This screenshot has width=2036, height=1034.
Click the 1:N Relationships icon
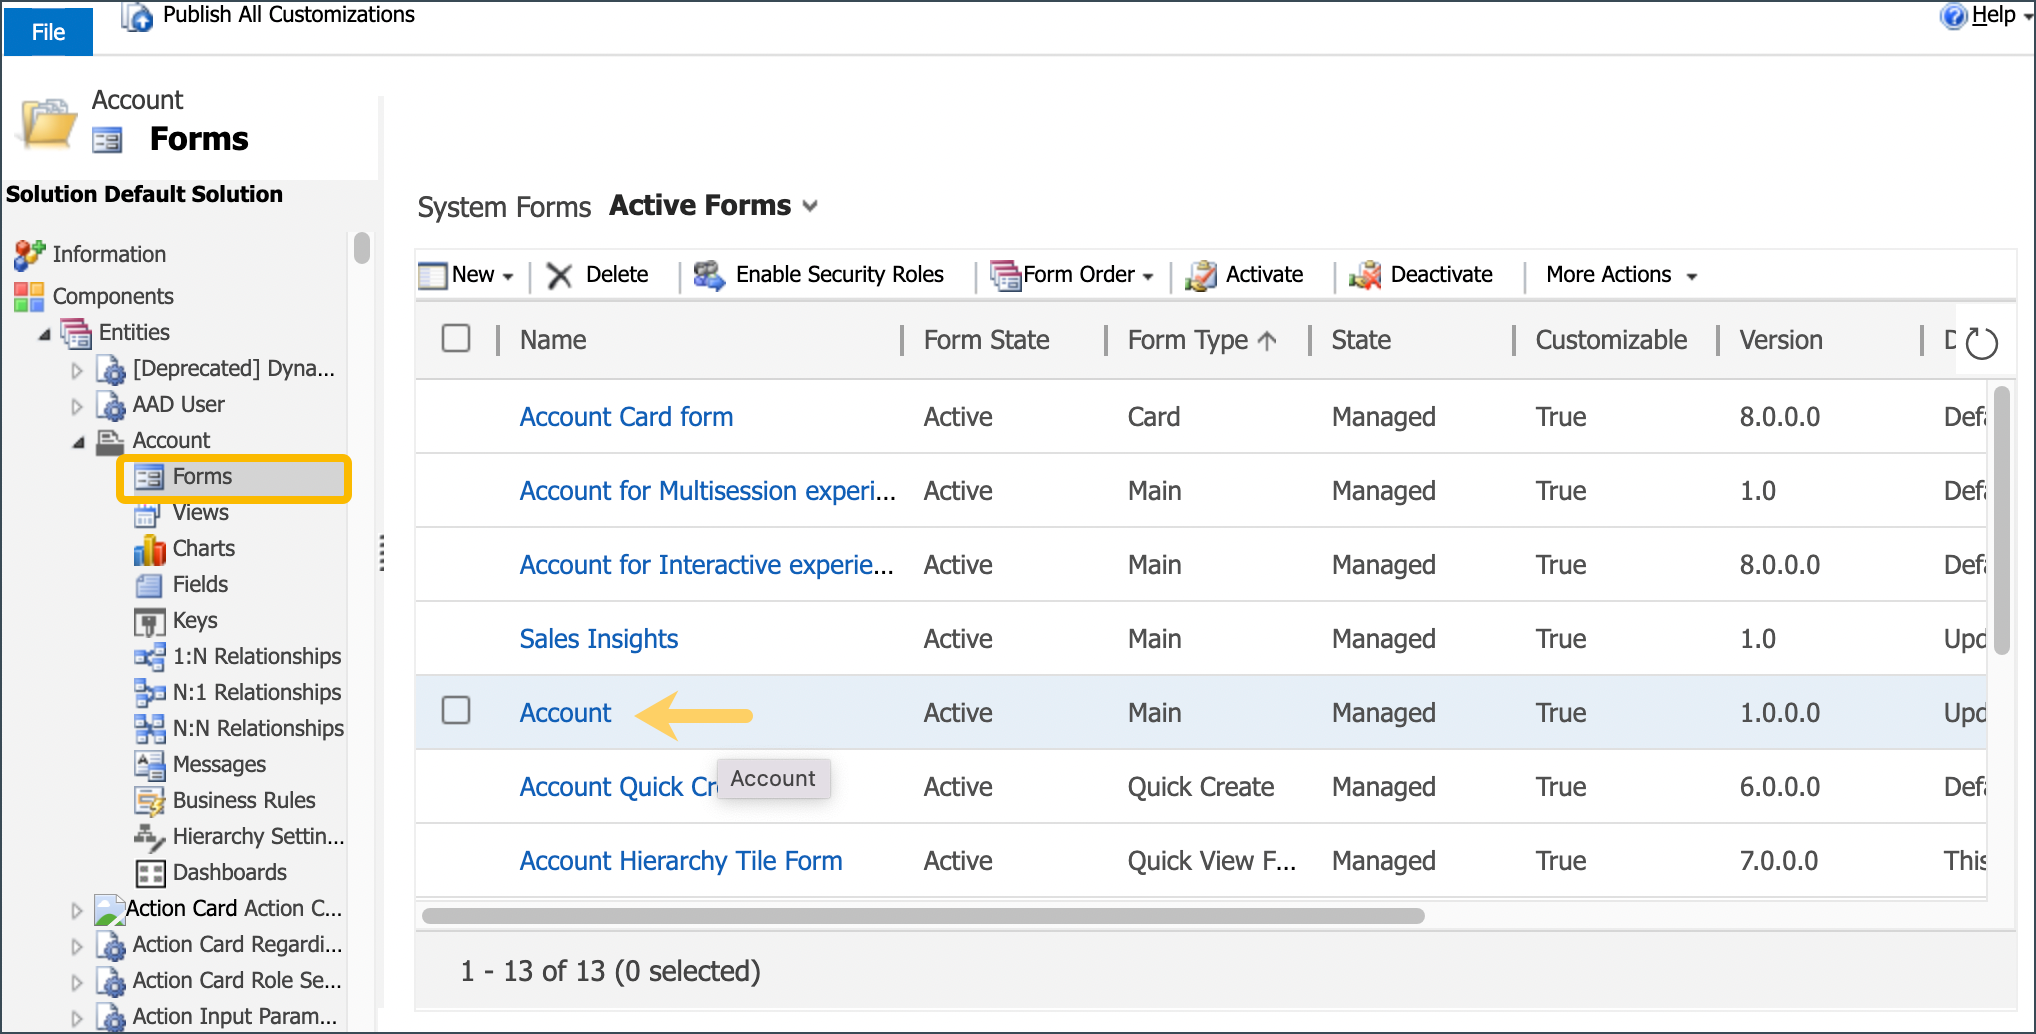point(149,657)
